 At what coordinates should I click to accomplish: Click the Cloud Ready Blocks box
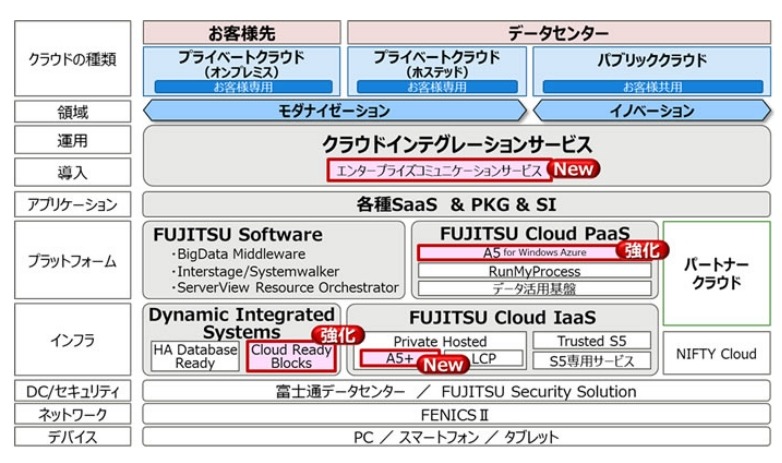(x=291, y=356)
